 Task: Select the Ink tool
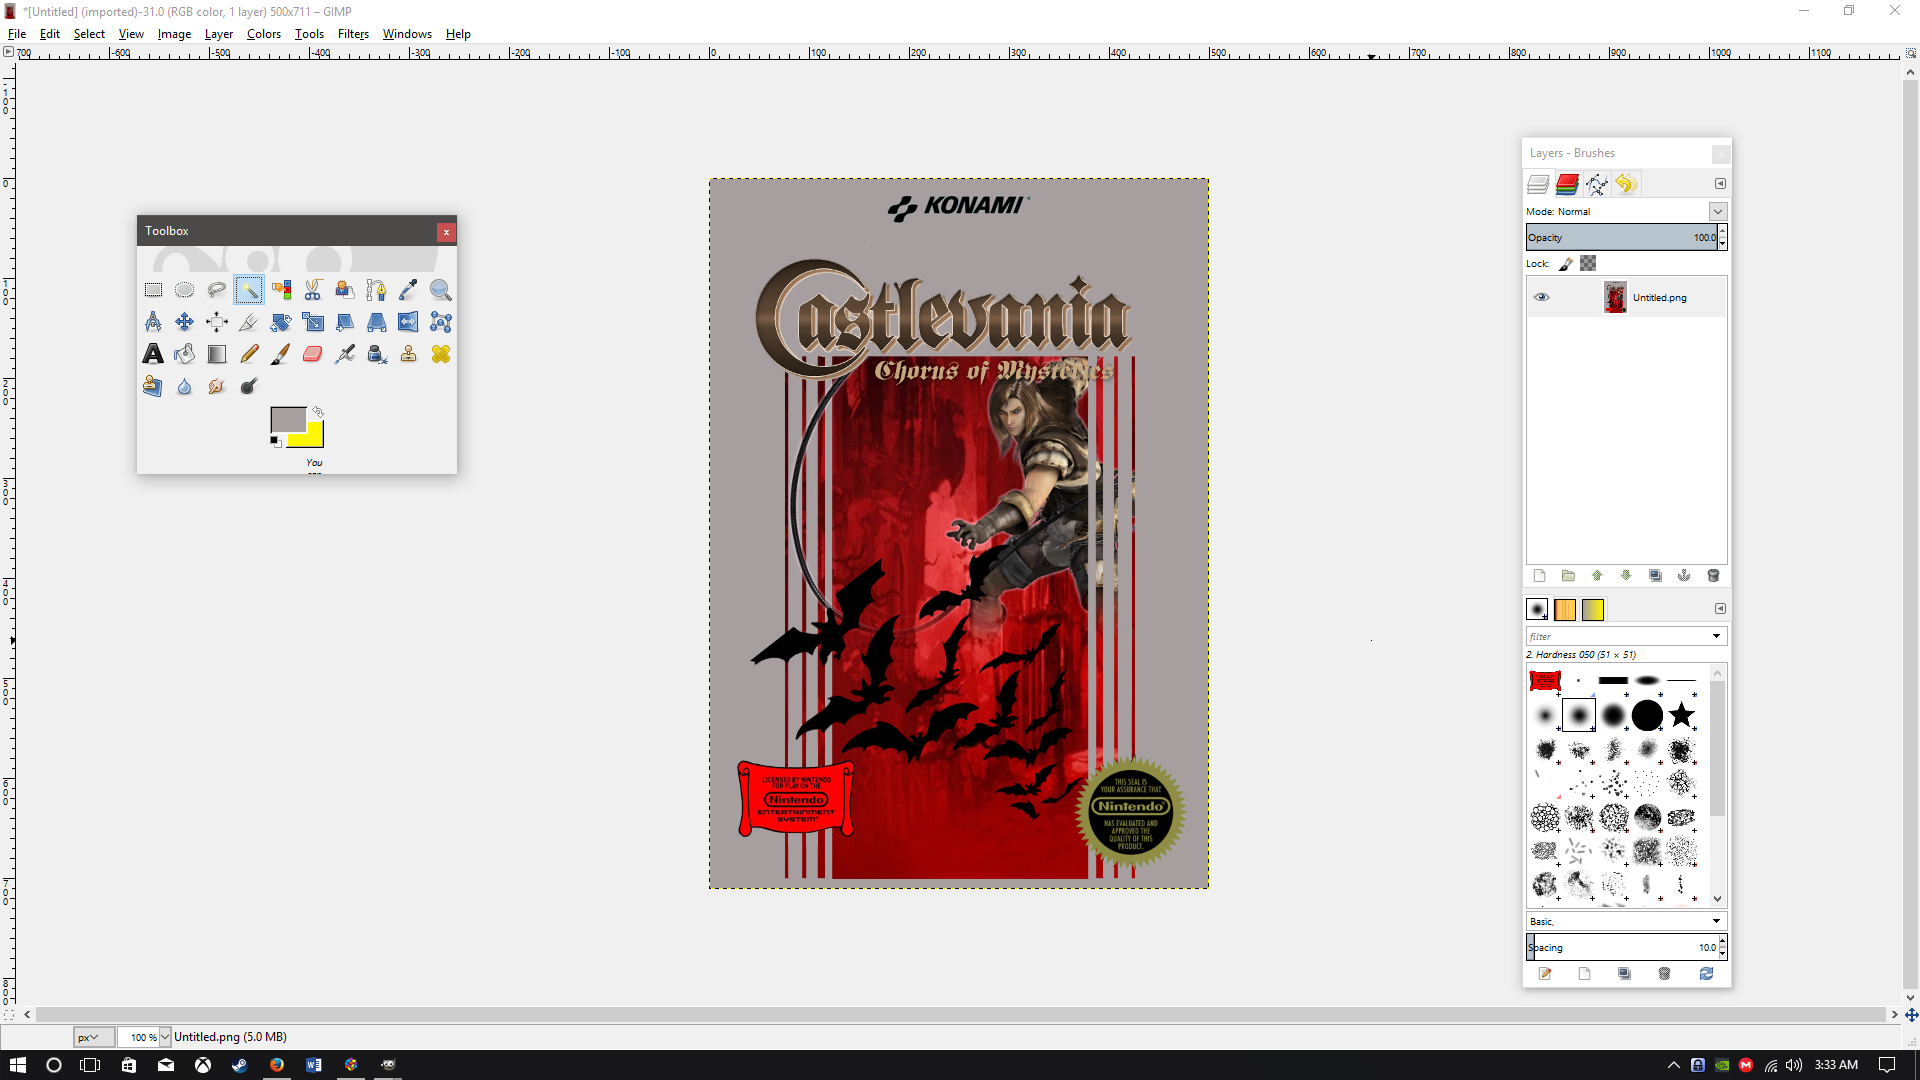pyautogui.click(x=377, y=354)
